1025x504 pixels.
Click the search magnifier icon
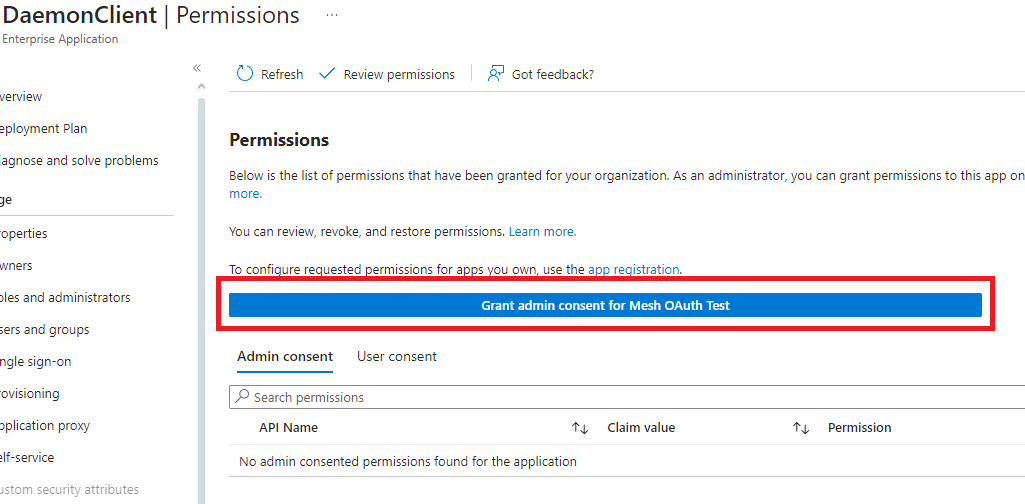point(242,397)
